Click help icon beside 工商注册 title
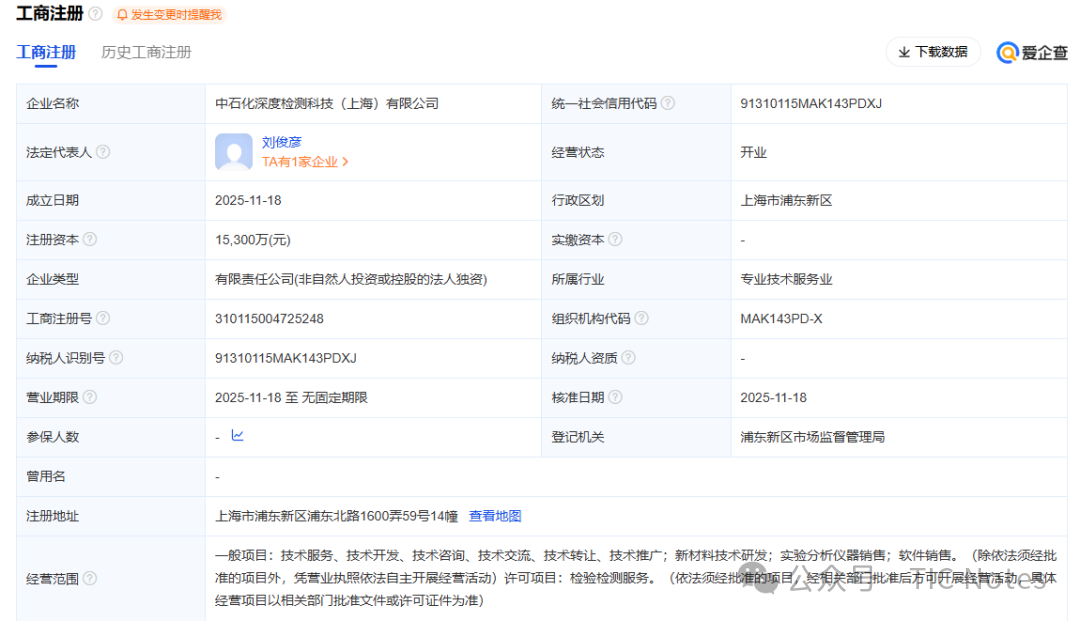1080x621 pixels. 95,14
